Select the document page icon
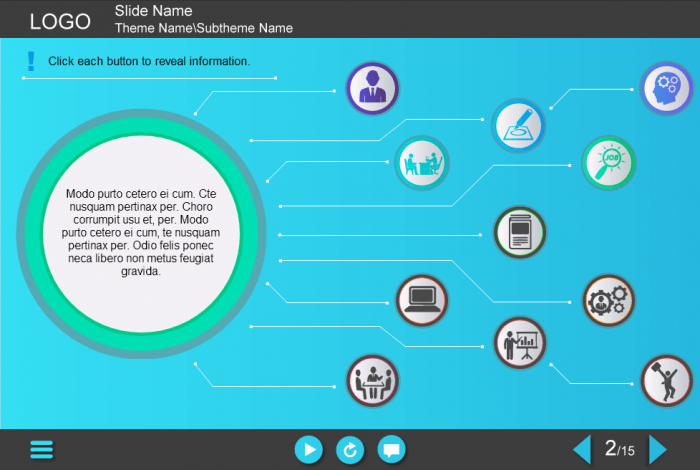Image resolution: width=700 pixels, height=470 pixels. [x=520, y=232]
